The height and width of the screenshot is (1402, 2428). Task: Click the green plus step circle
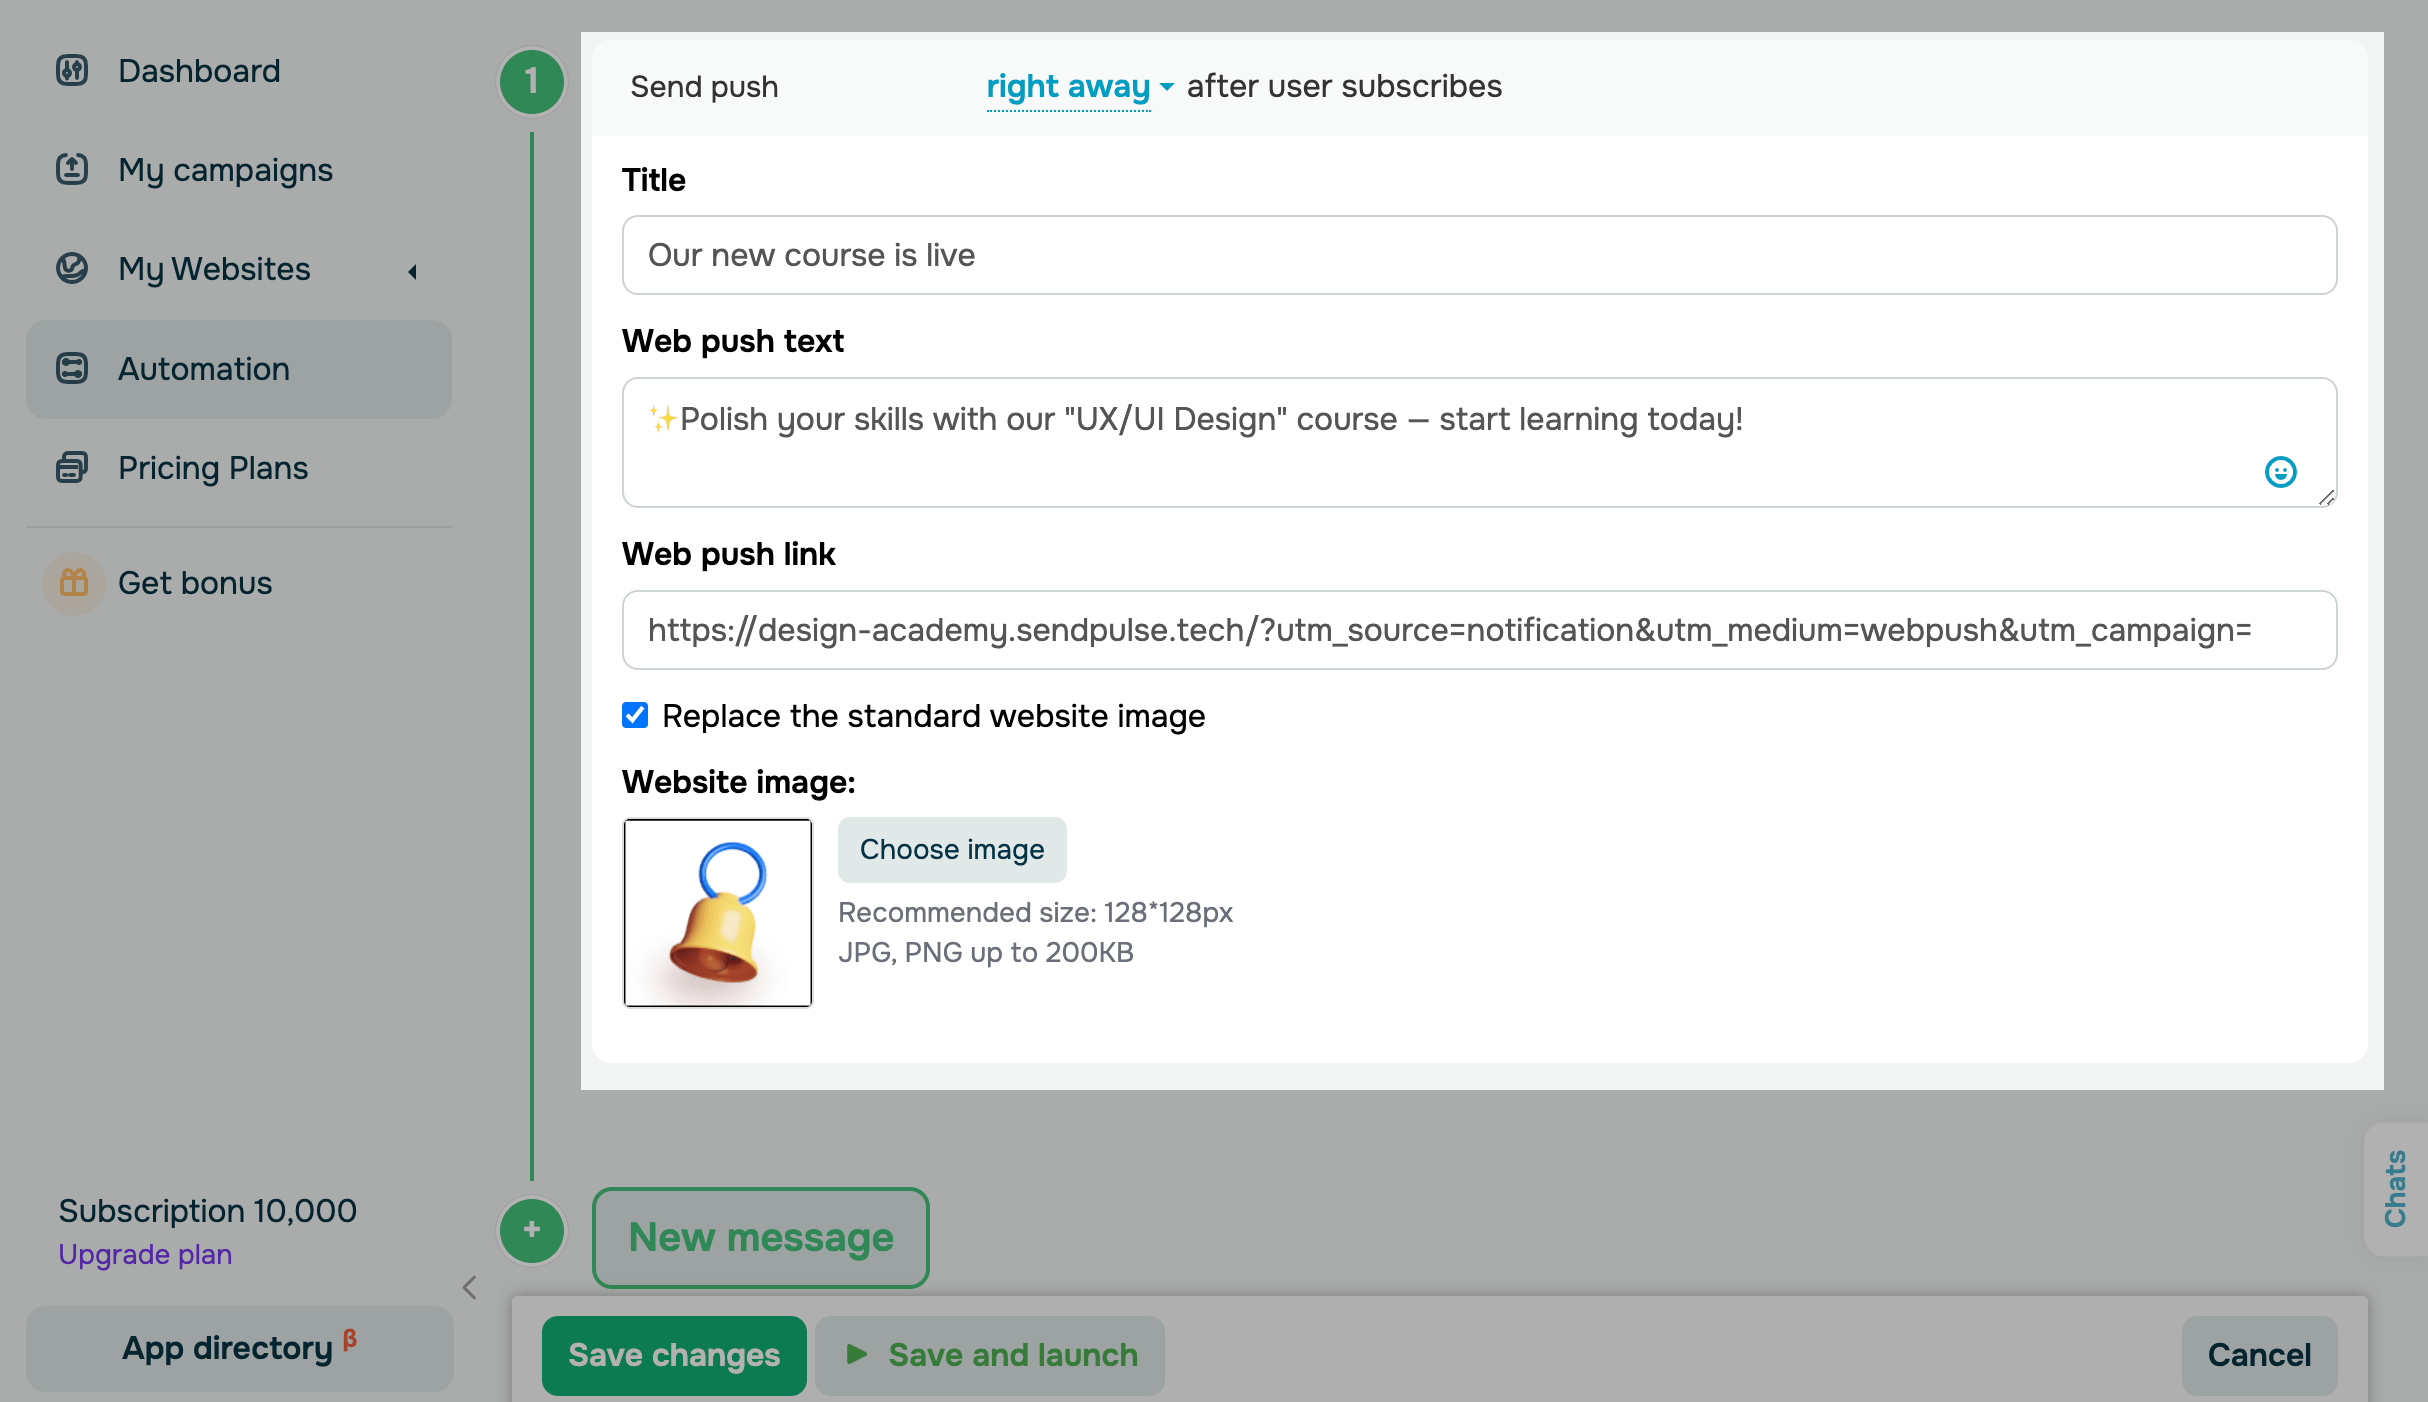pyautogui.click(x=532, y=1231)
